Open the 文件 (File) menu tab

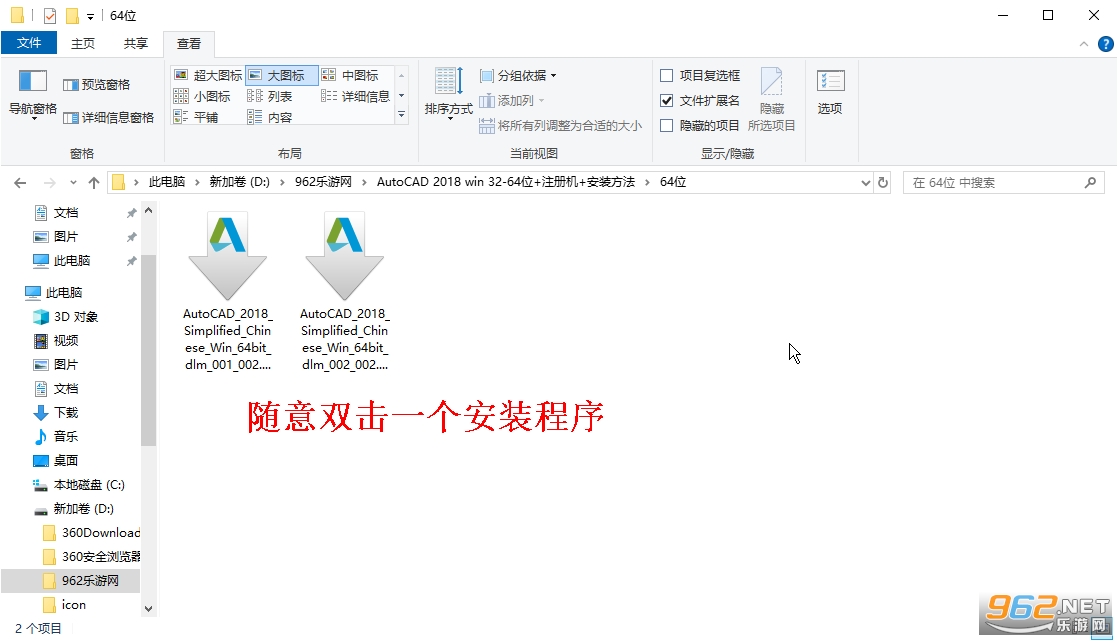click(29, 43)
